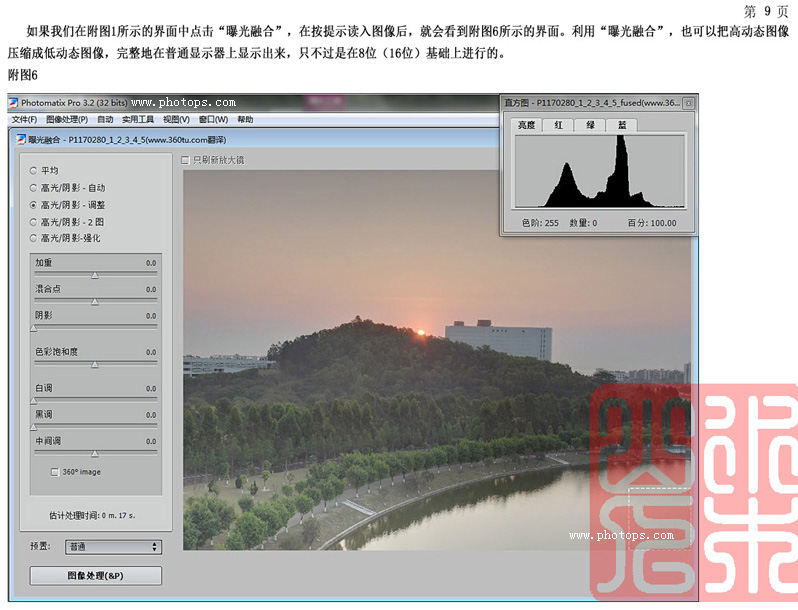Close the 直方图 histogram window

688,103
